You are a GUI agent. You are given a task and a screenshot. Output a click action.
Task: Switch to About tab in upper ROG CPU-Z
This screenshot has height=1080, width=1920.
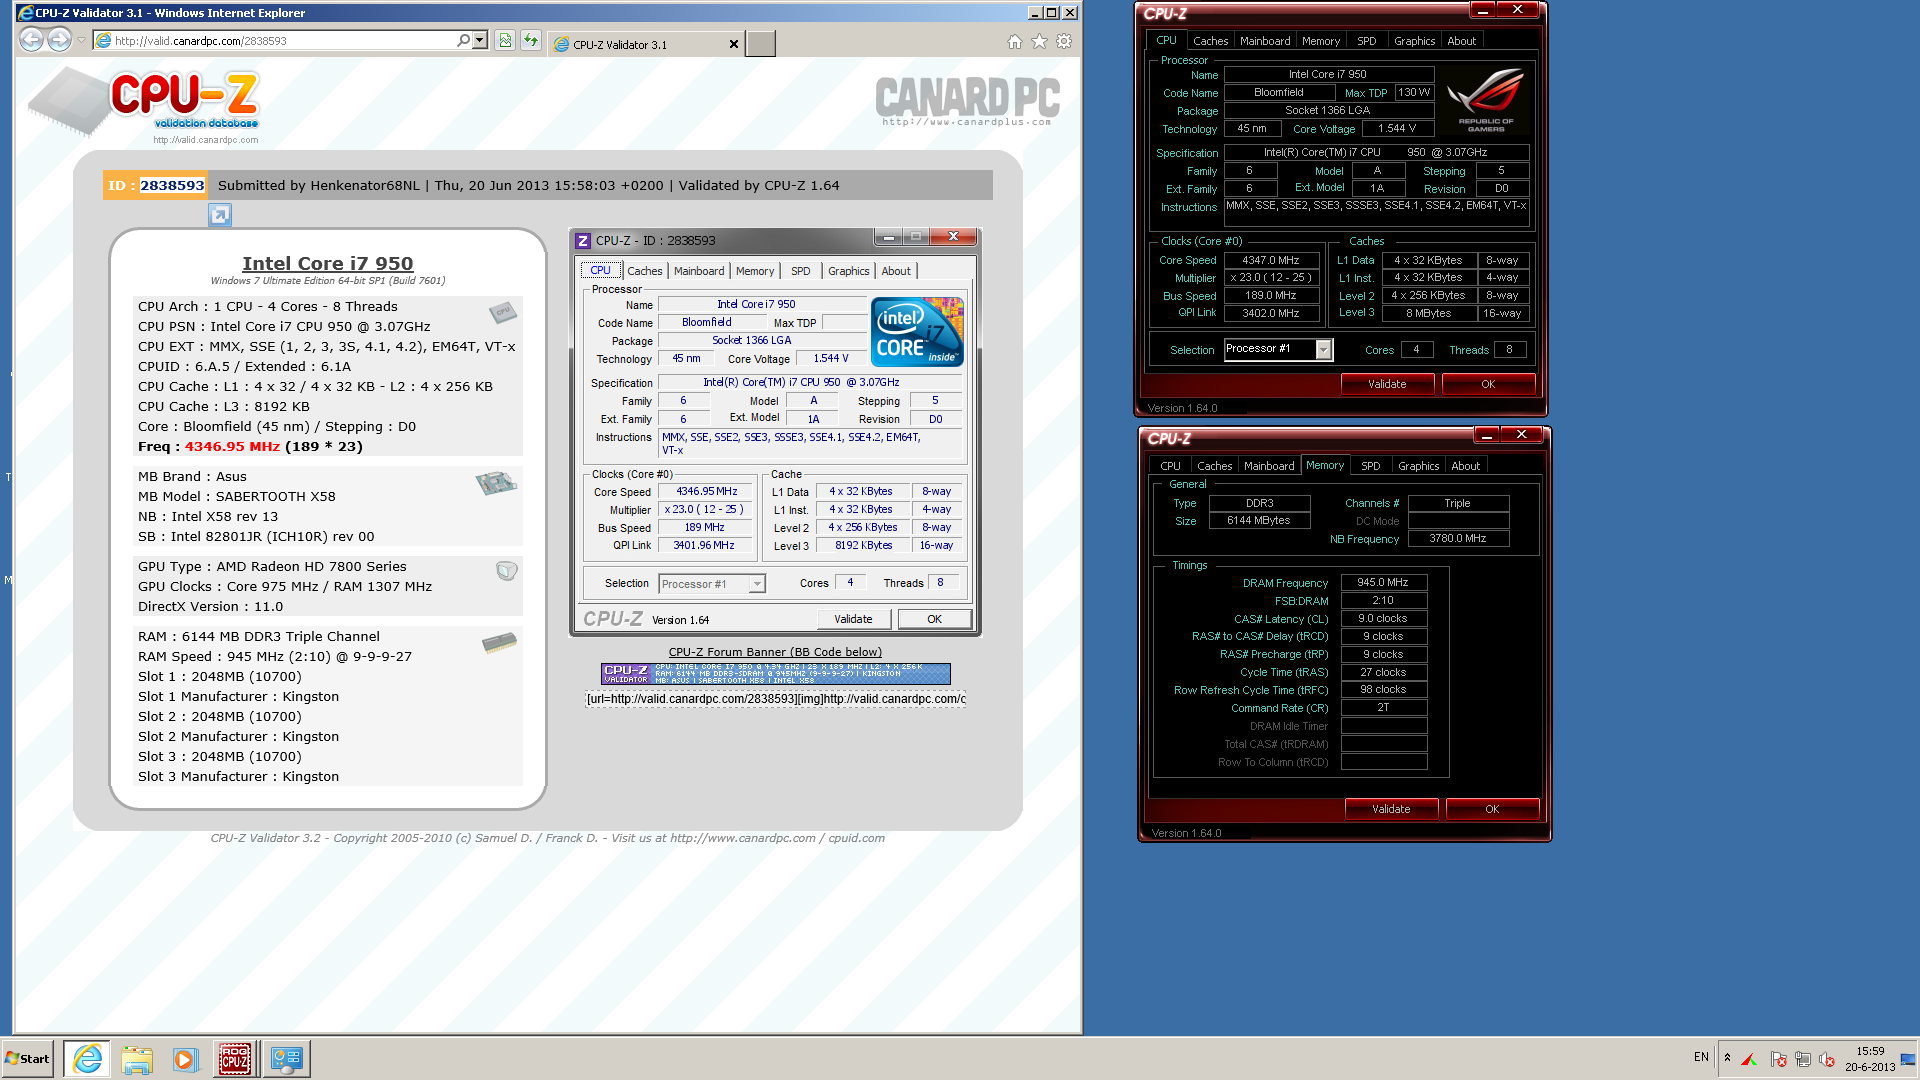click(x=1461, y=41)
